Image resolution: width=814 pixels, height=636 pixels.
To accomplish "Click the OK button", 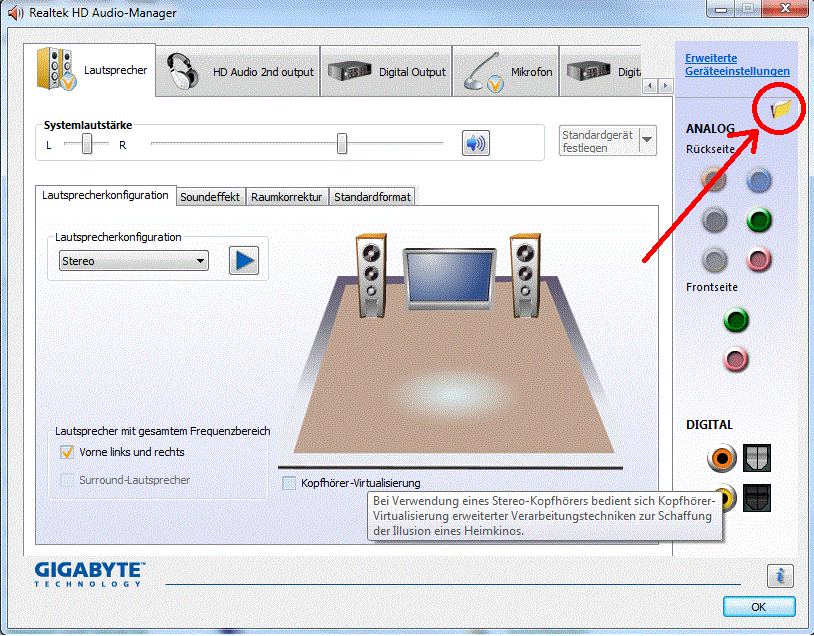I will tap(758, 607).
